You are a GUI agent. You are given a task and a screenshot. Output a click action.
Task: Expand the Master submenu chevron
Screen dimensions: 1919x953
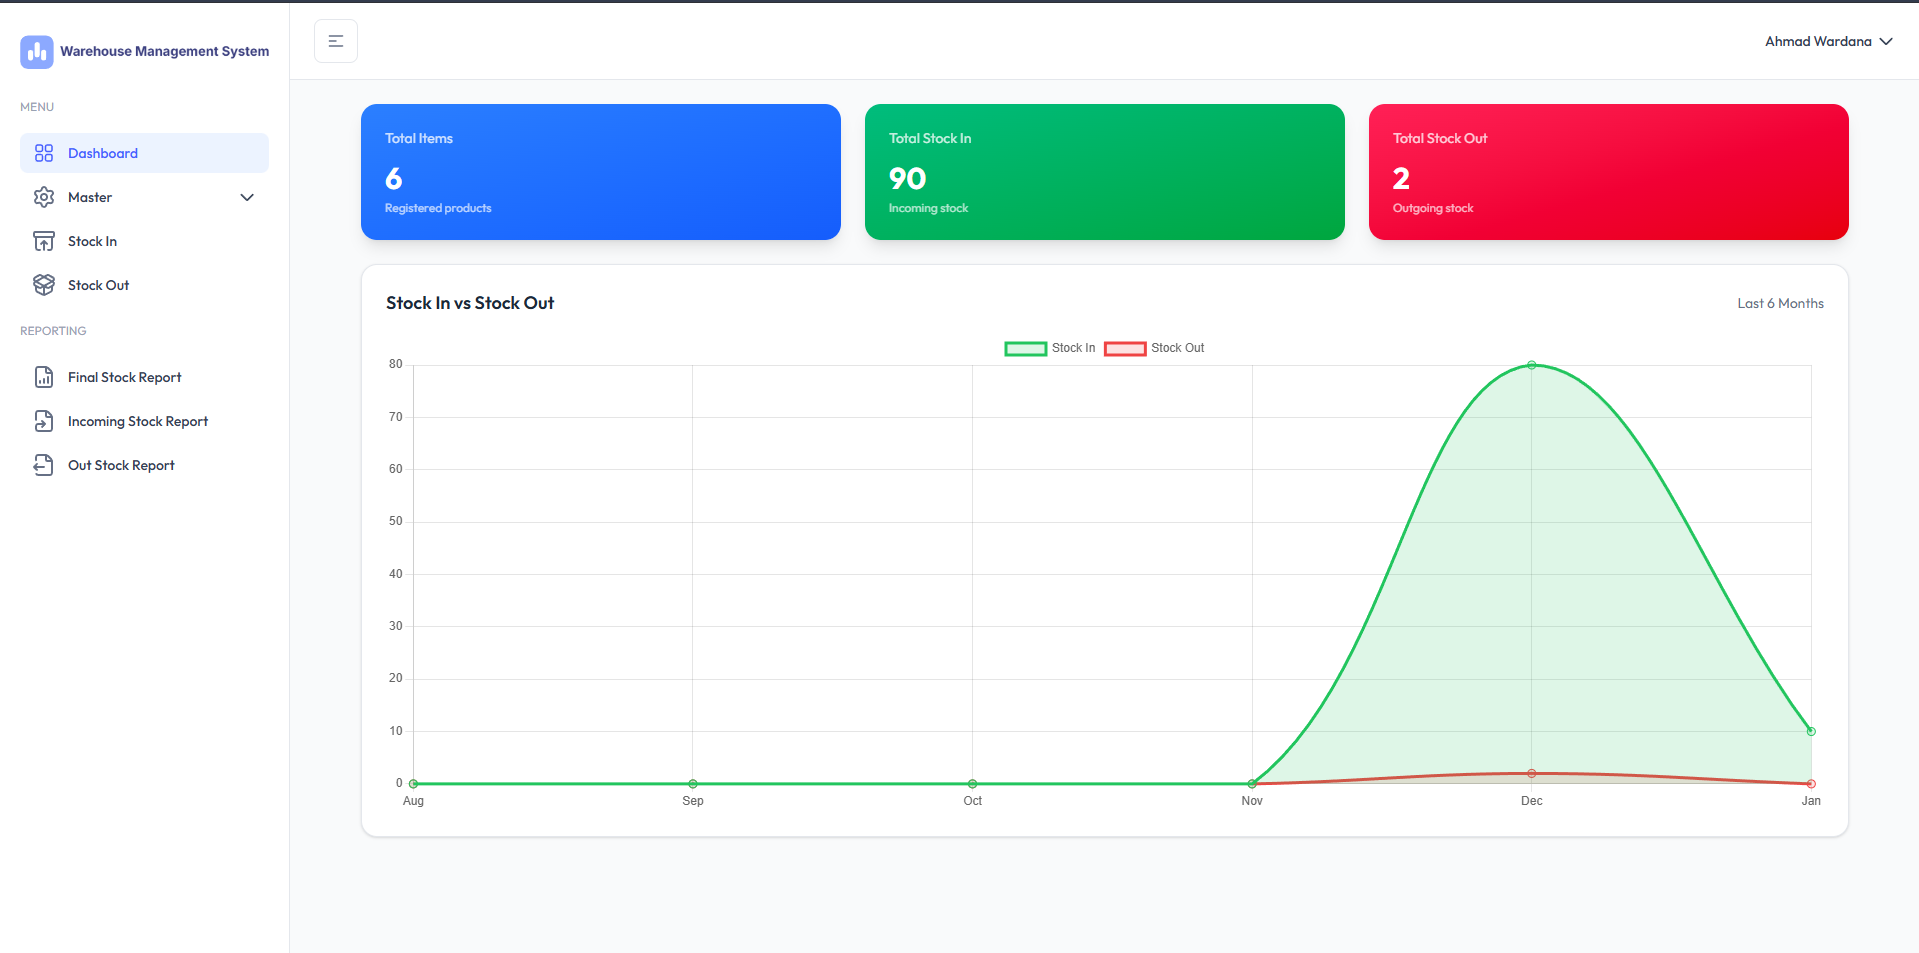tap(247, 197)
